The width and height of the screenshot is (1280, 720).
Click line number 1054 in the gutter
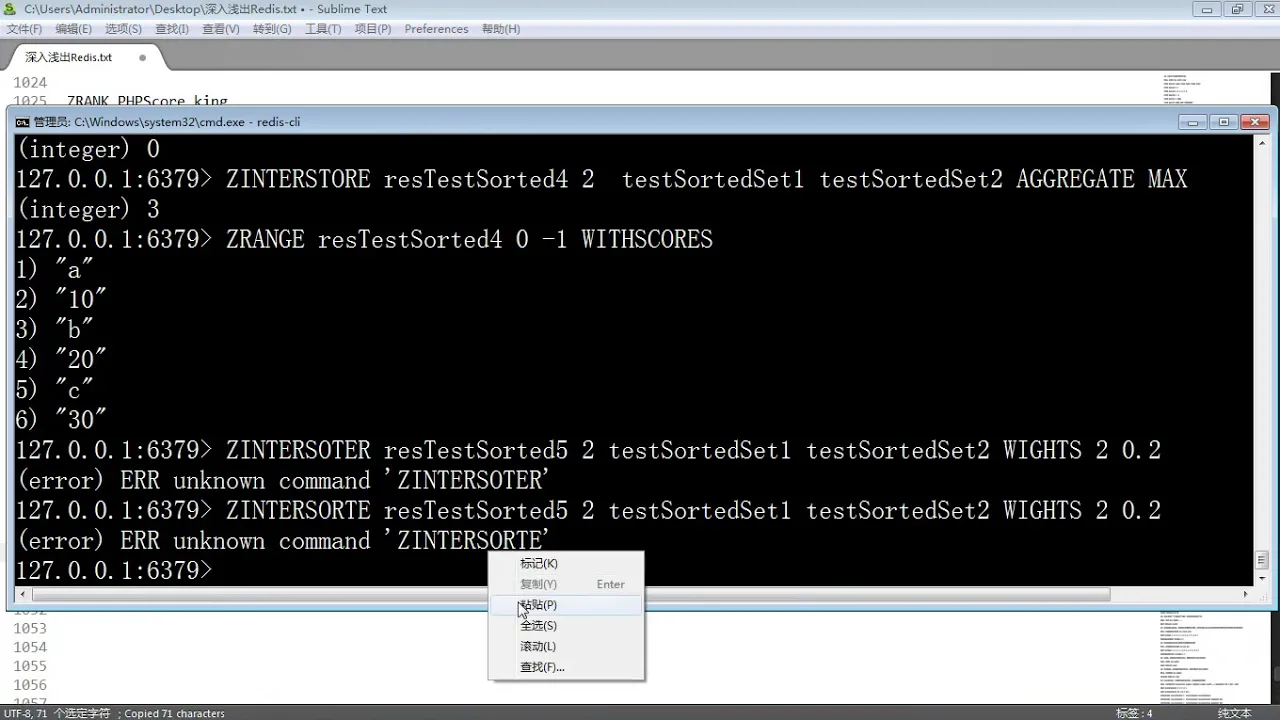tap(30, 647)
